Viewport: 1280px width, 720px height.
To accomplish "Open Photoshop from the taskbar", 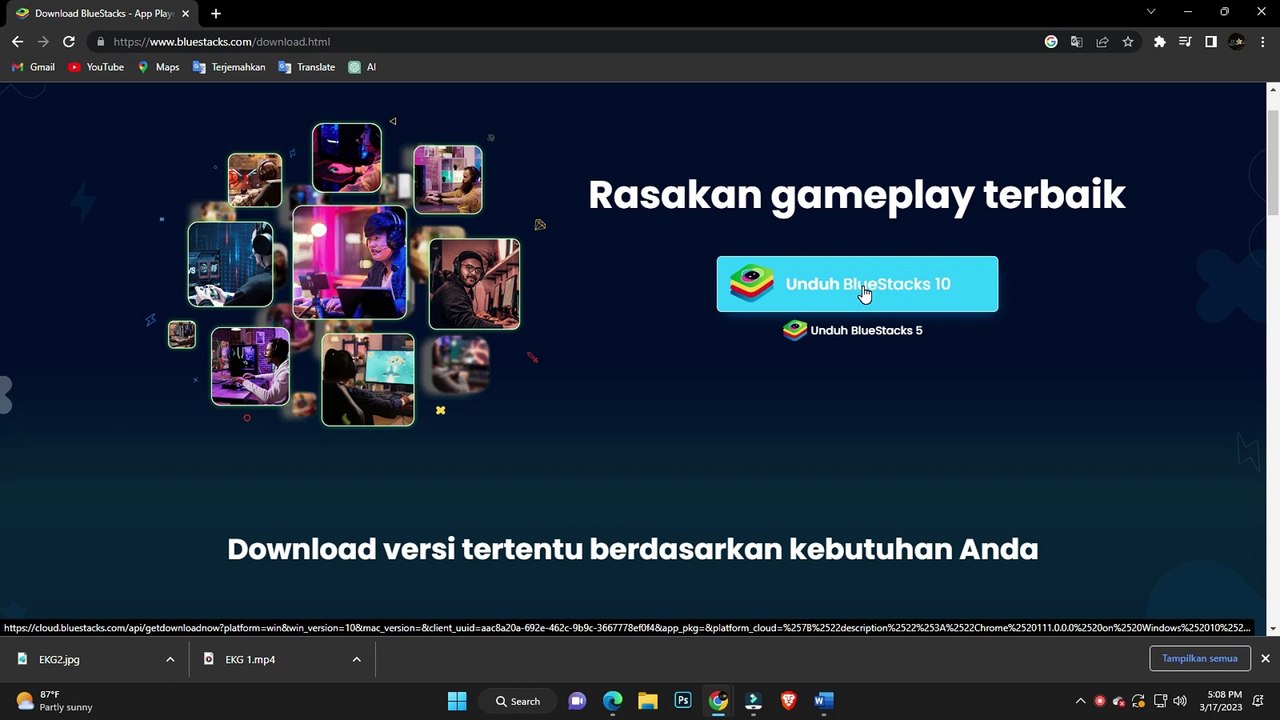I will tap(683, 701).
